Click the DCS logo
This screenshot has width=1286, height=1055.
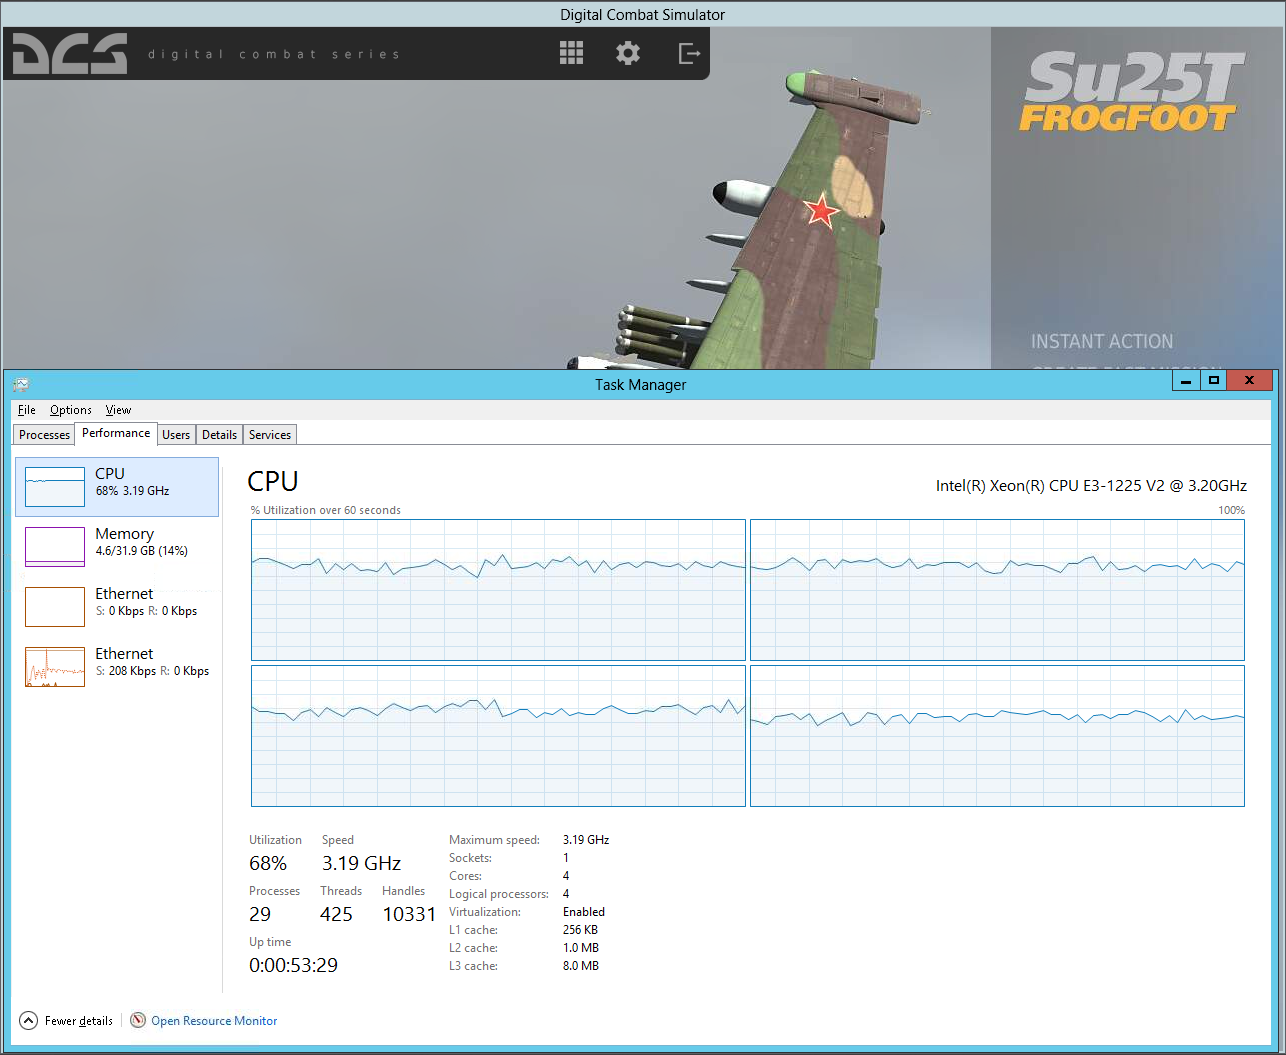pyautogui.click(x=70, y=54)
